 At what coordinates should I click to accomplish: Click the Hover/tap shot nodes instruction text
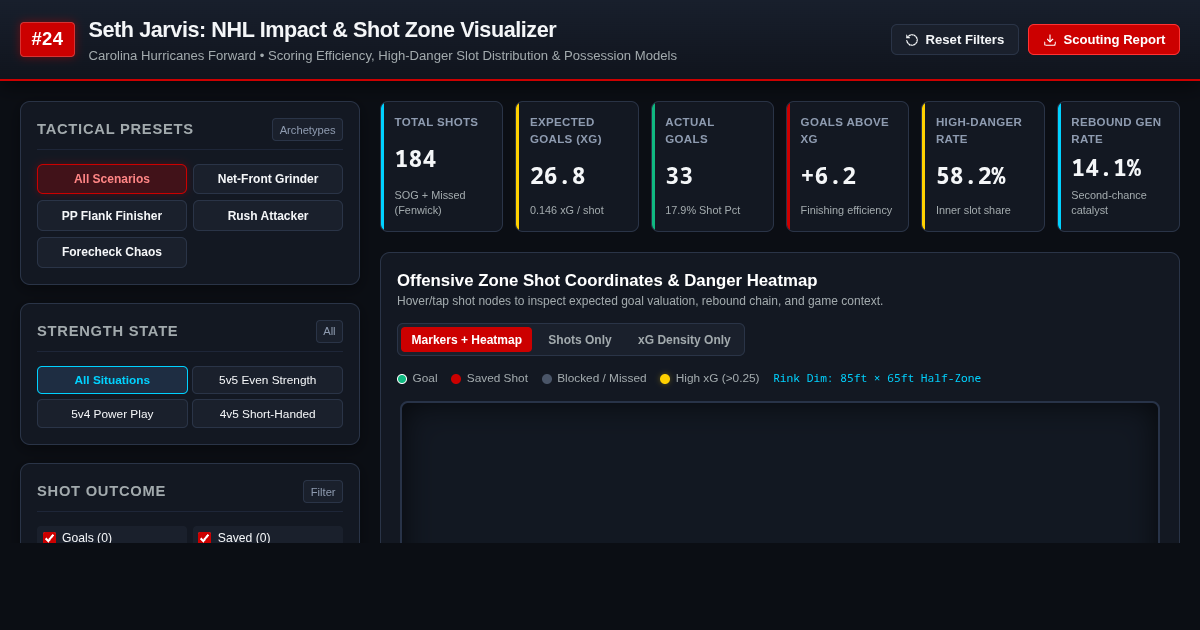(640, 301)
